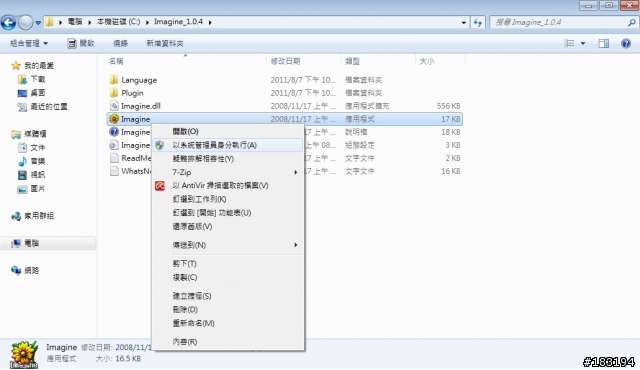Select the Plugin folder icon
The height and width of the screenshot is (370, 640).
[x=114, y=93]
